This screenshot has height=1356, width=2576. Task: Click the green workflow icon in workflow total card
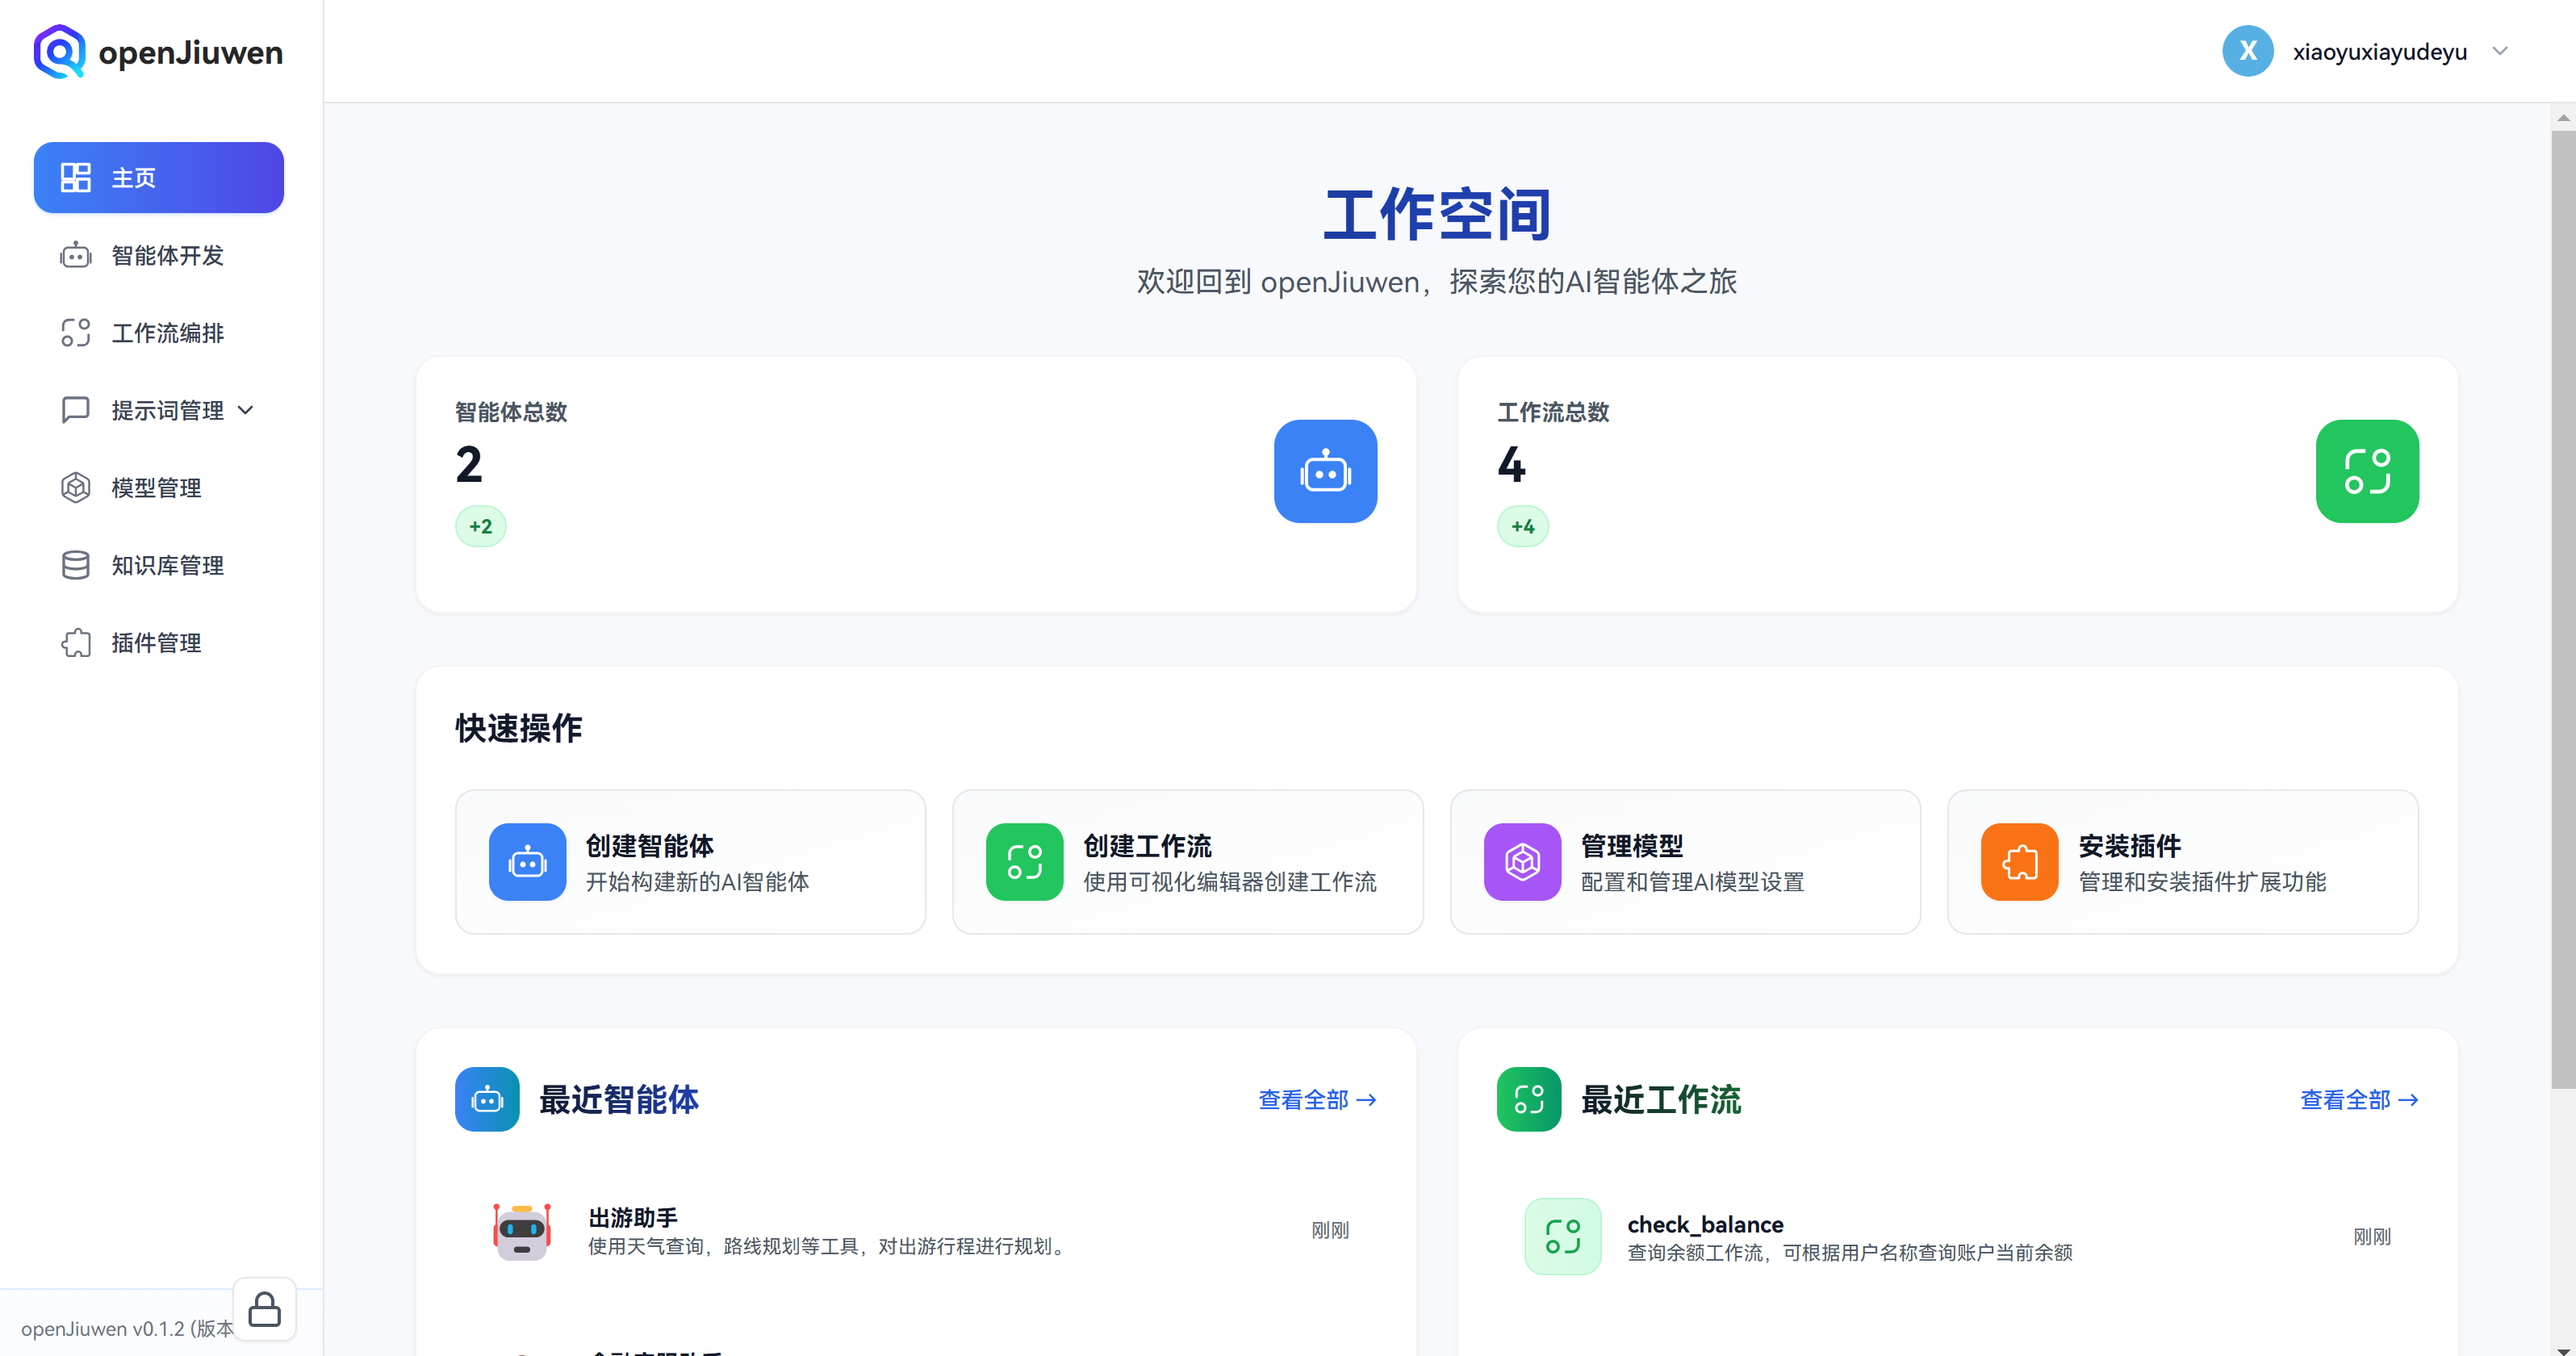pos(2366,471)
